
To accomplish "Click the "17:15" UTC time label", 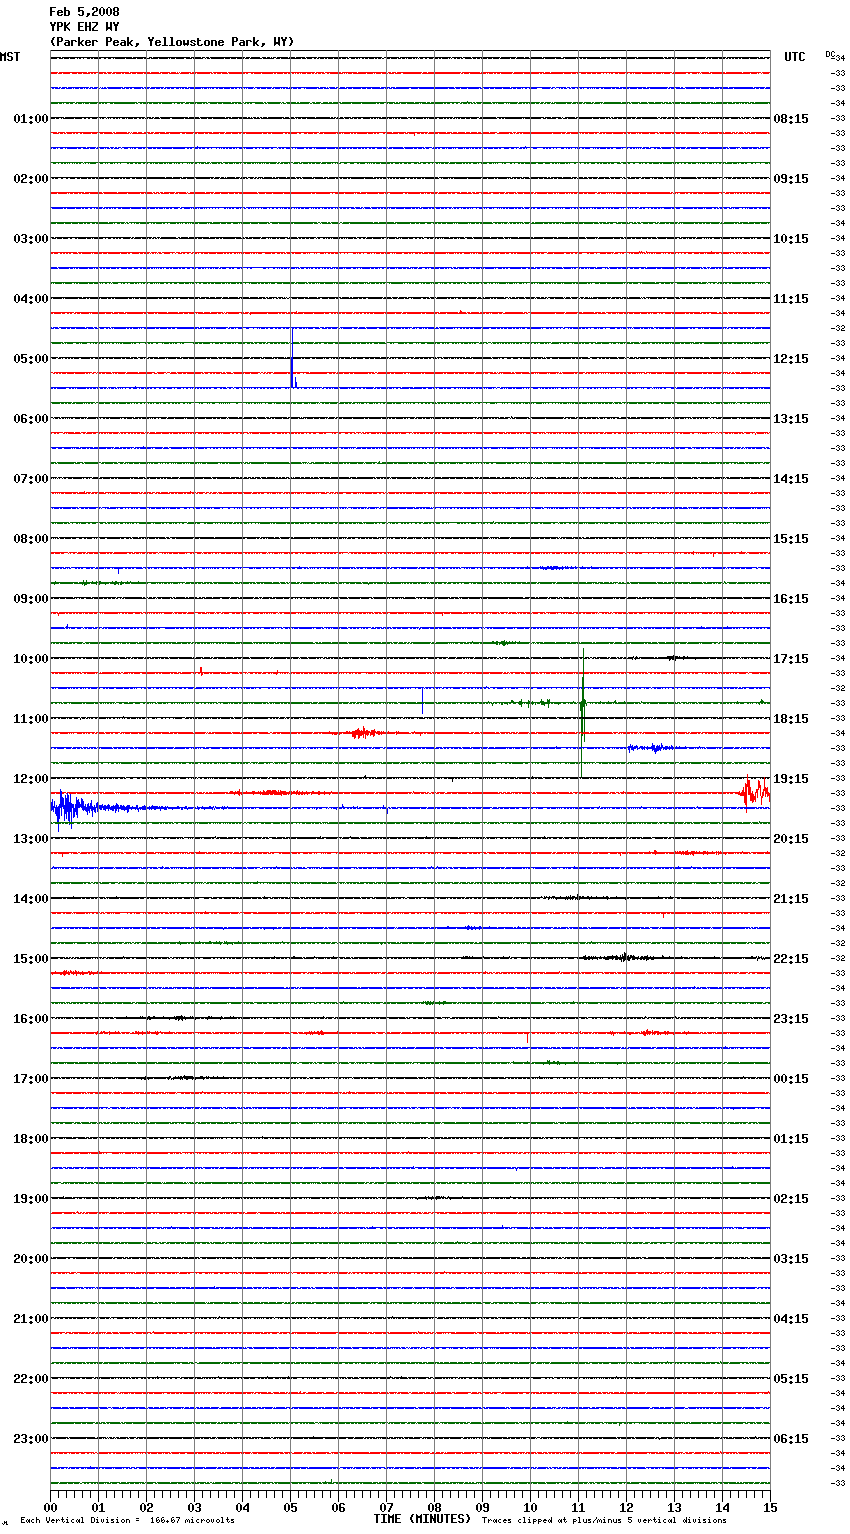I will tap(791, 659).
